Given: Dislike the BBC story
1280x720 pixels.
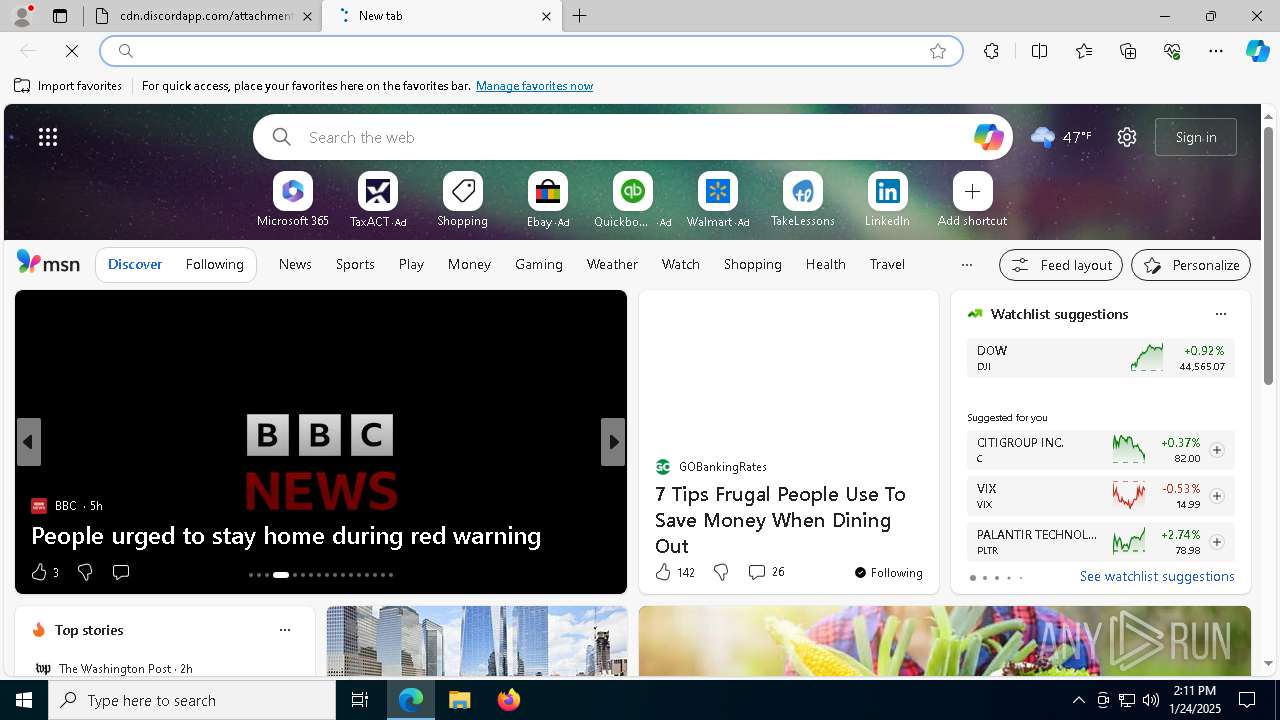Looking at the screenshot, I should pos(85,572).
